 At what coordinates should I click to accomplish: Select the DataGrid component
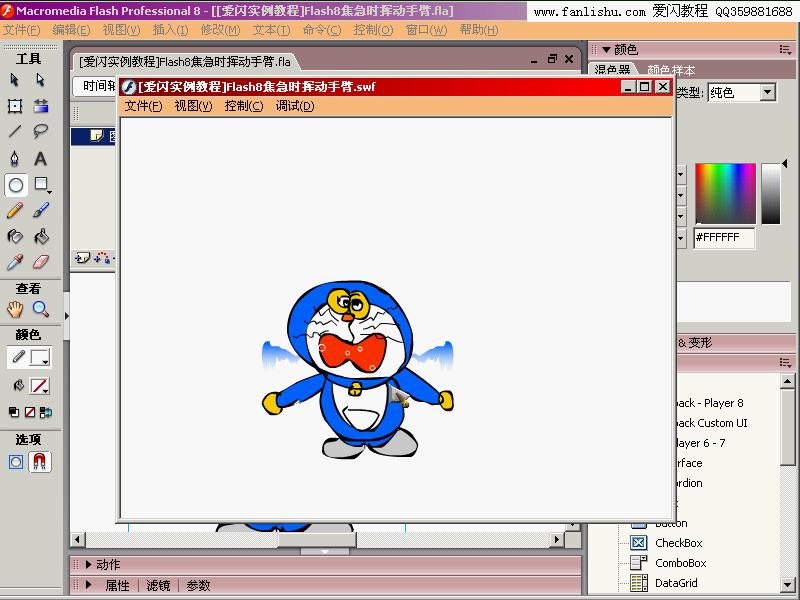click(676, 583)
